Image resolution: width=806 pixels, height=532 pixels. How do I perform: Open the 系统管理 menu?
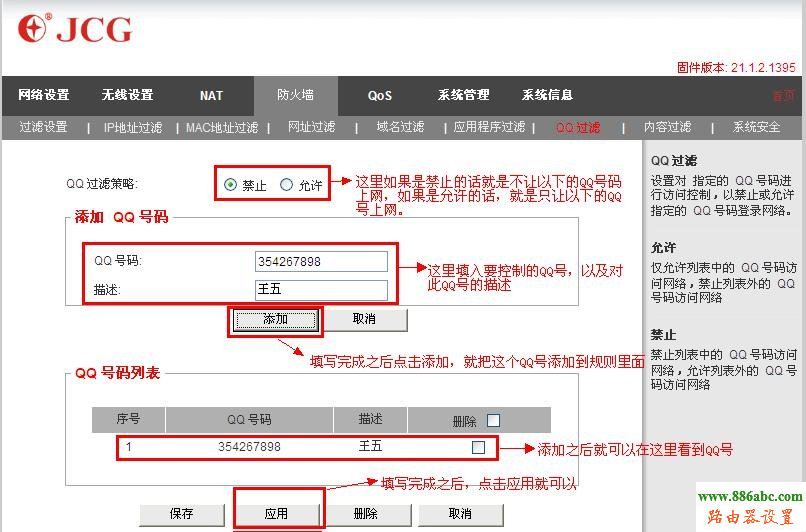[463, 95]
